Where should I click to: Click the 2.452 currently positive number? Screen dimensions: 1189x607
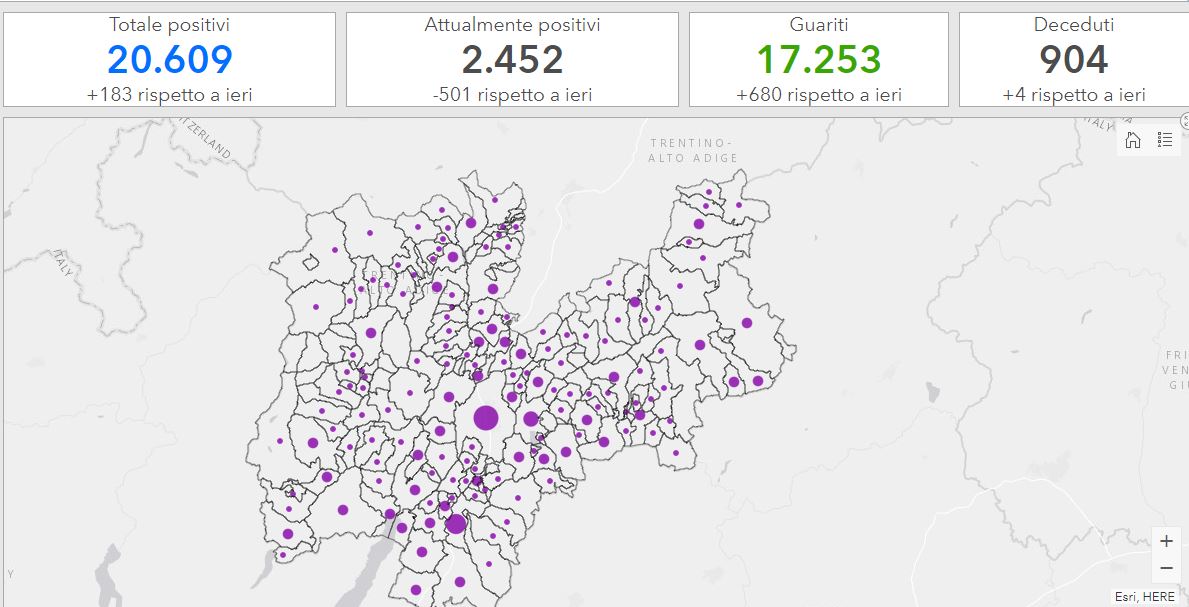tap(512, 60)
